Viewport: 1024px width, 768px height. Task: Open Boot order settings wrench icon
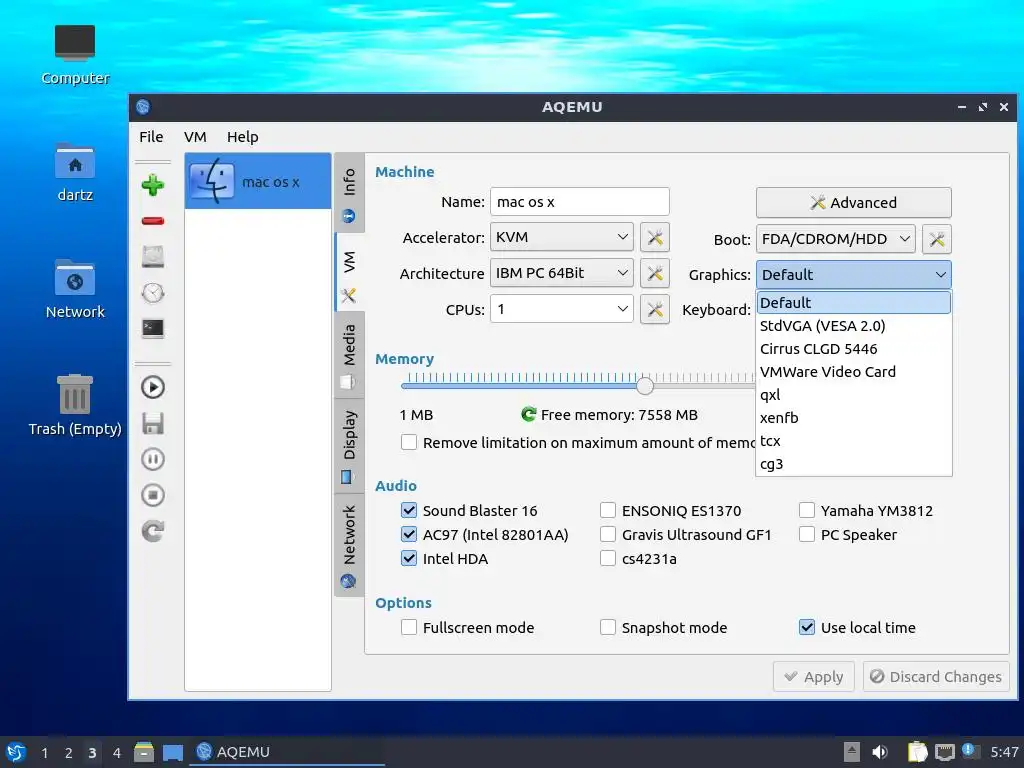pos(936,240)
